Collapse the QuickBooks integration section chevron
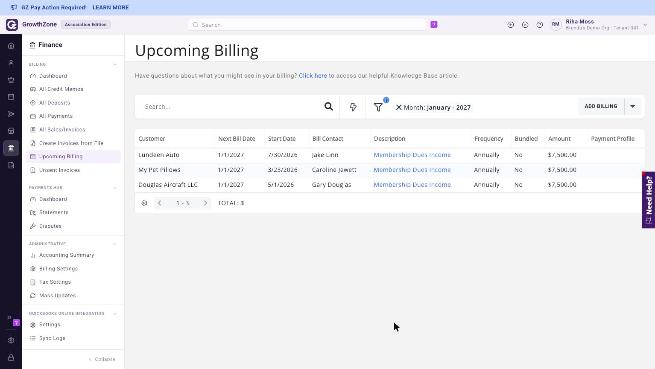 point(115,313)
